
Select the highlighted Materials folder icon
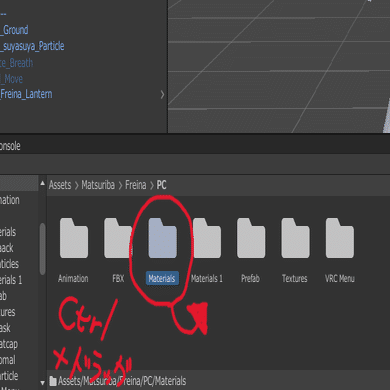coord(162,238)
